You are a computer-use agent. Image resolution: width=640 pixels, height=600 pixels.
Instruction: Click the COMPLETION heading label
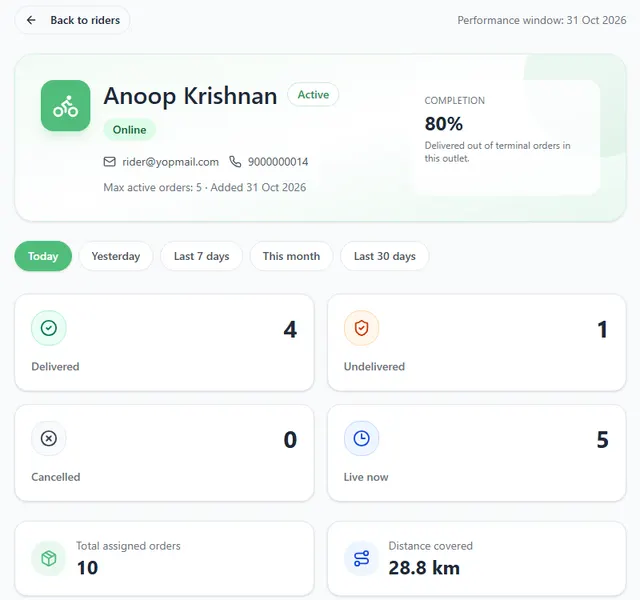pyautogui.click(x=455, y=100)
